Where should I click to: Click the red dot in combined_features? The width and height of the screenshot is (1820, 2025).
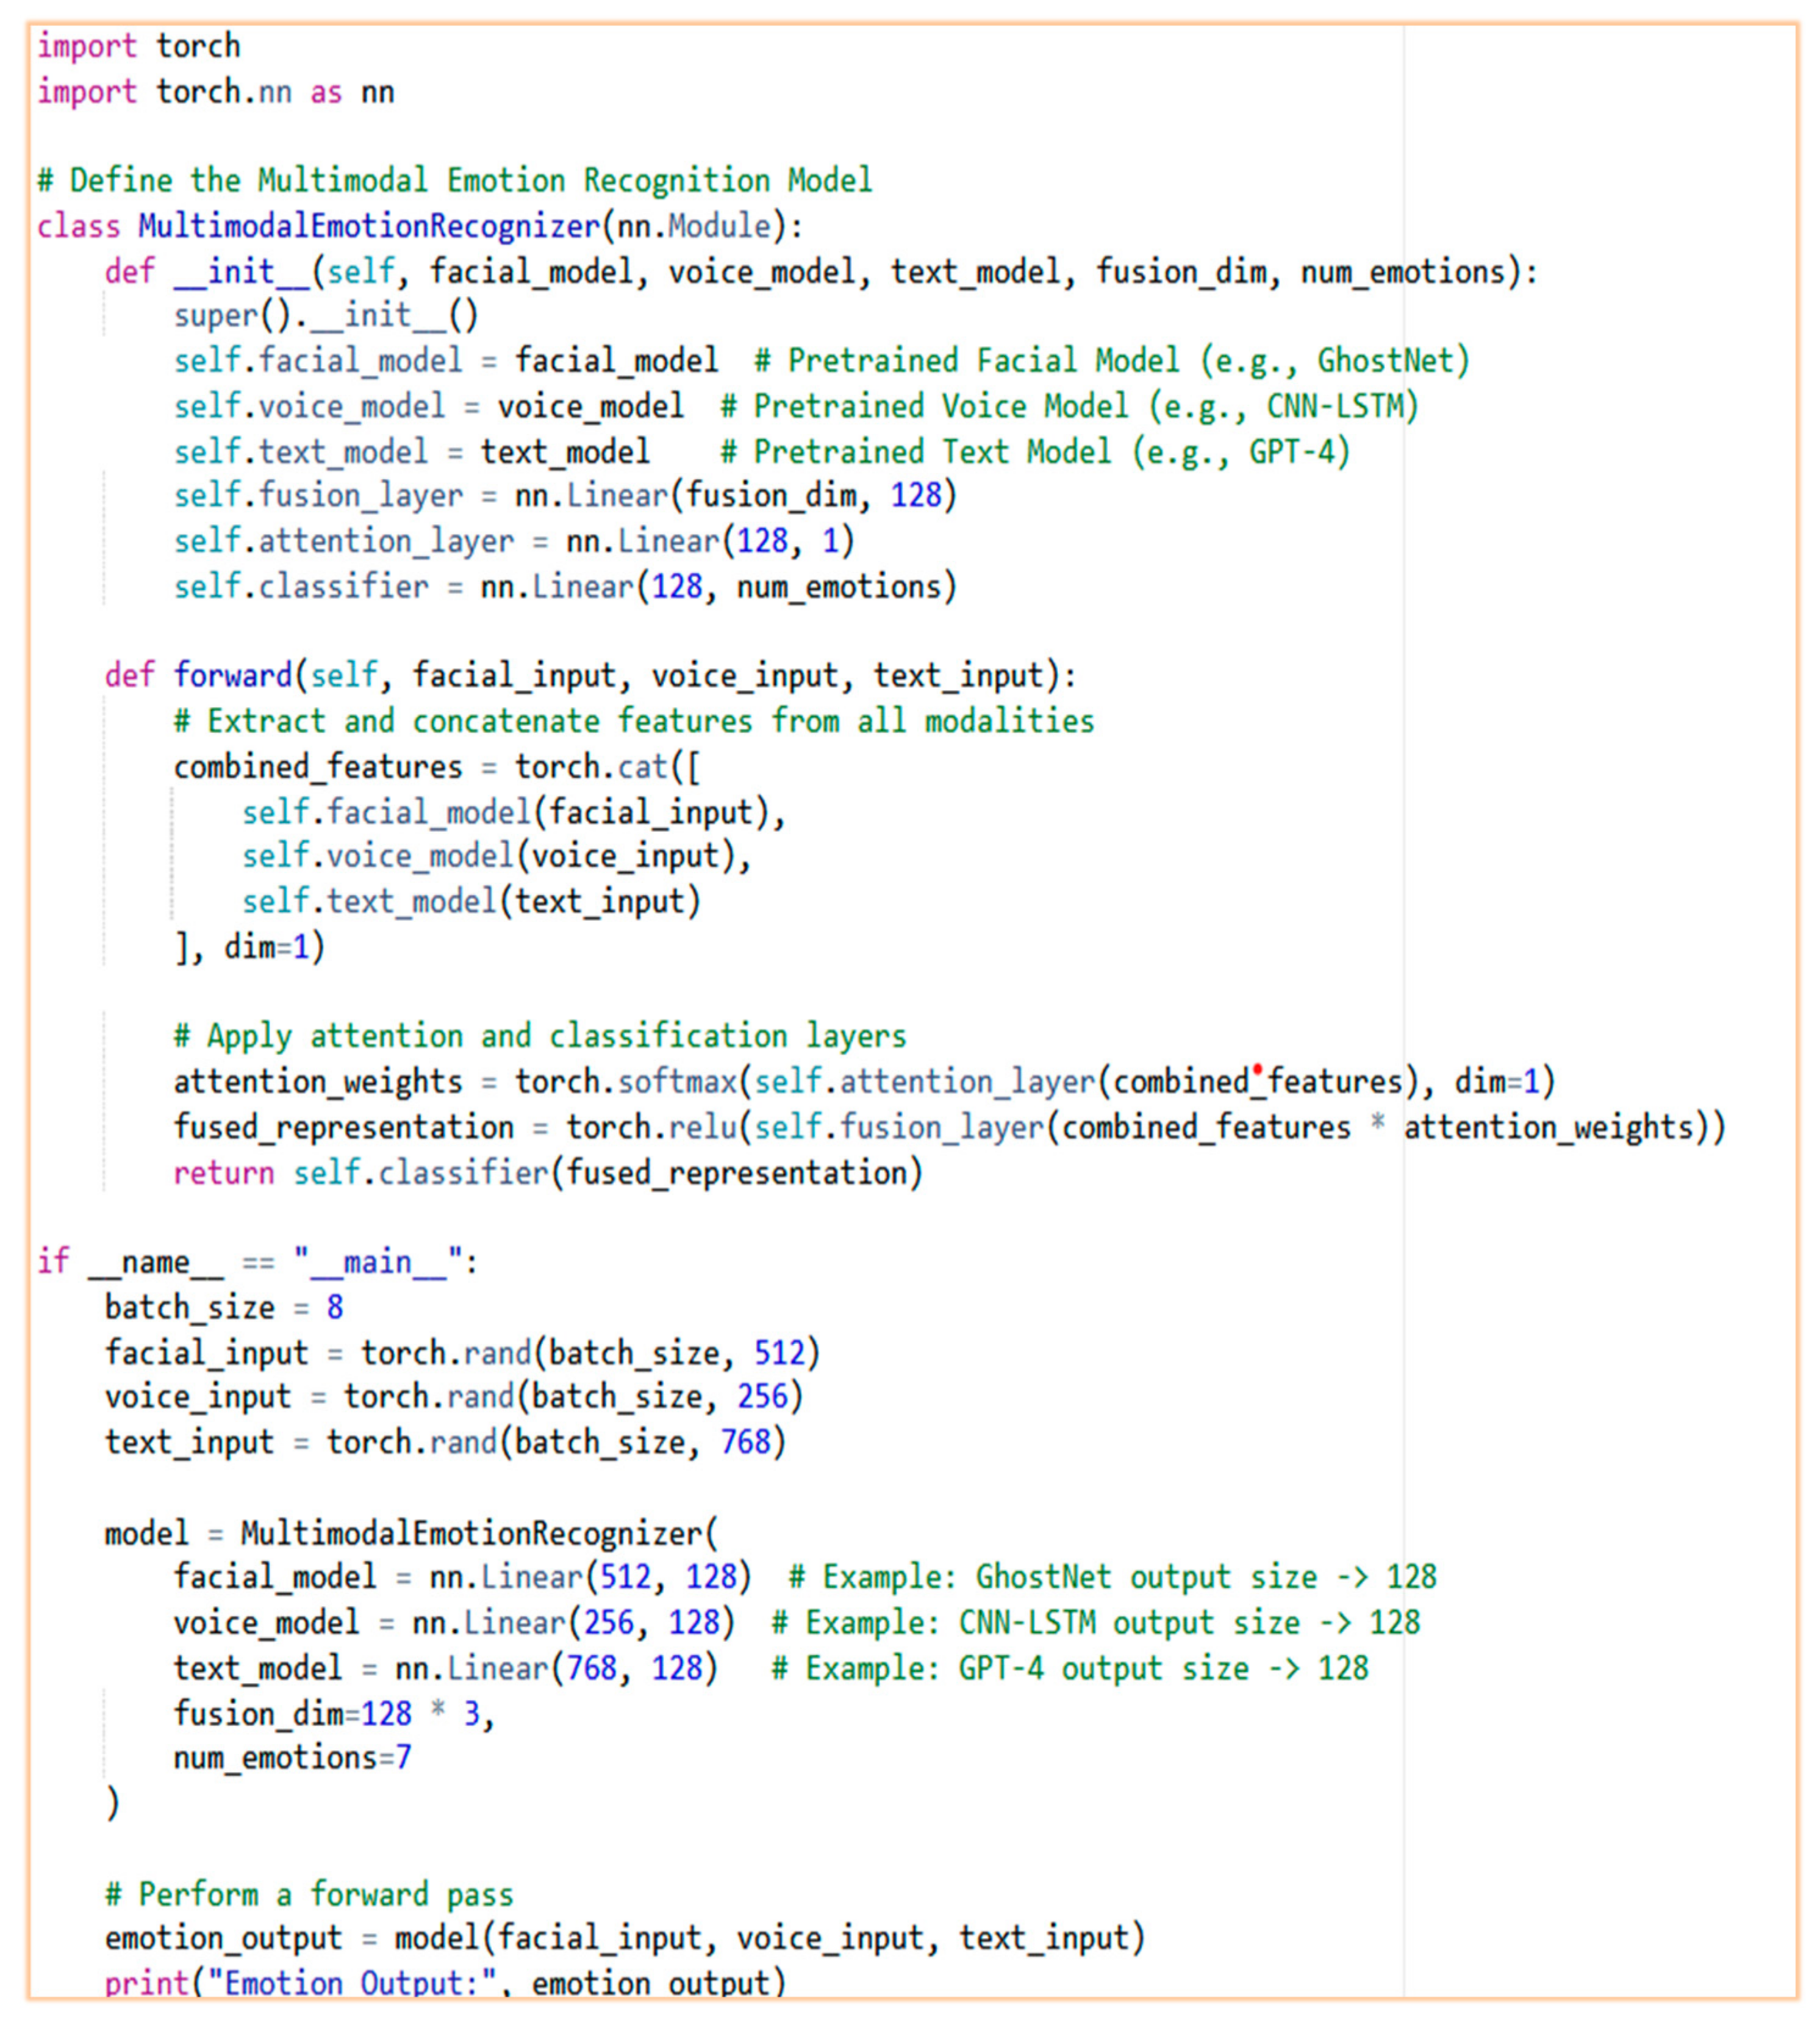point(1257,1070)
